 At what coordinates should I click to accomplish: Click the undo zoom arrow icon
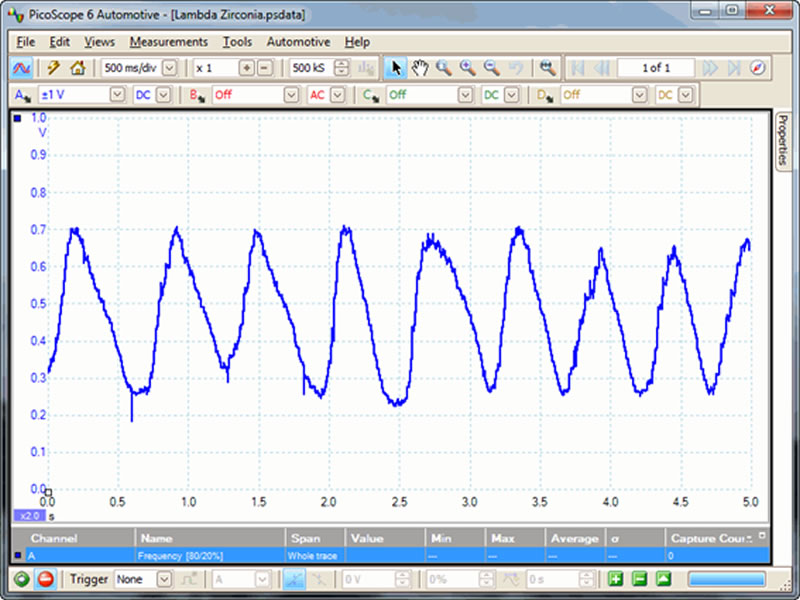coord(516,68)
